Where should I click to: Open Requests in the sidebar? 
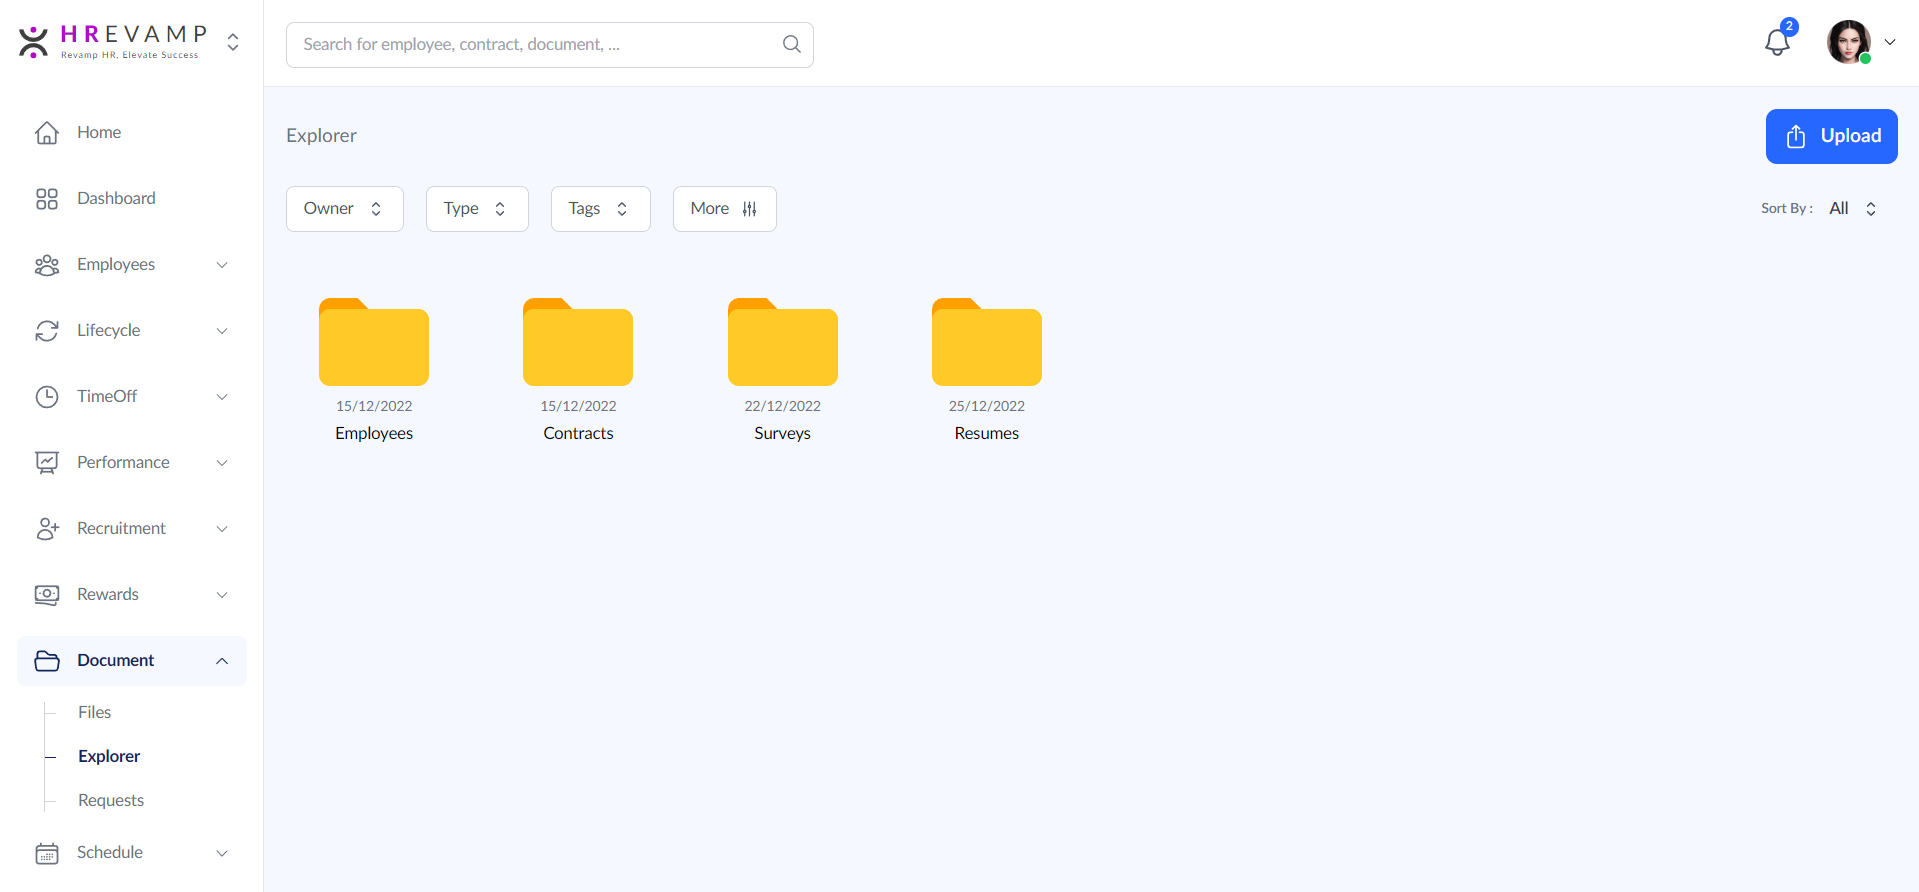(111, 801)
